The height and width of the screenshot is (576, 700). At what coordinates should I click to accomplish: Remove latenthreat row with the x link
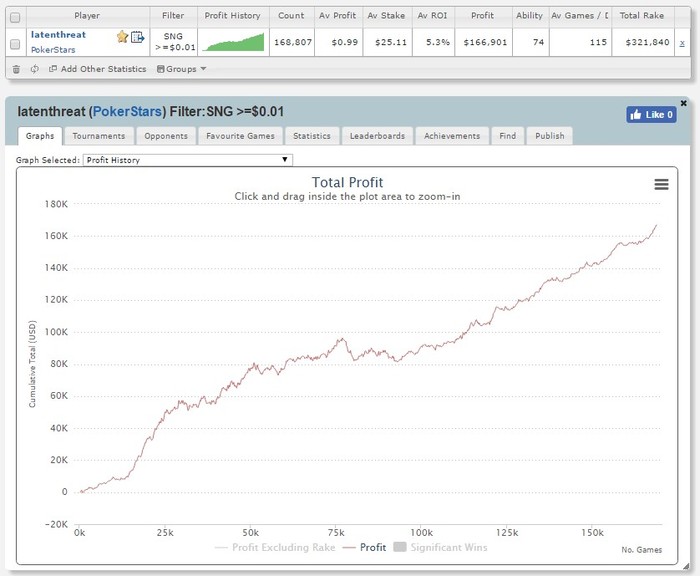click(682, 43)
